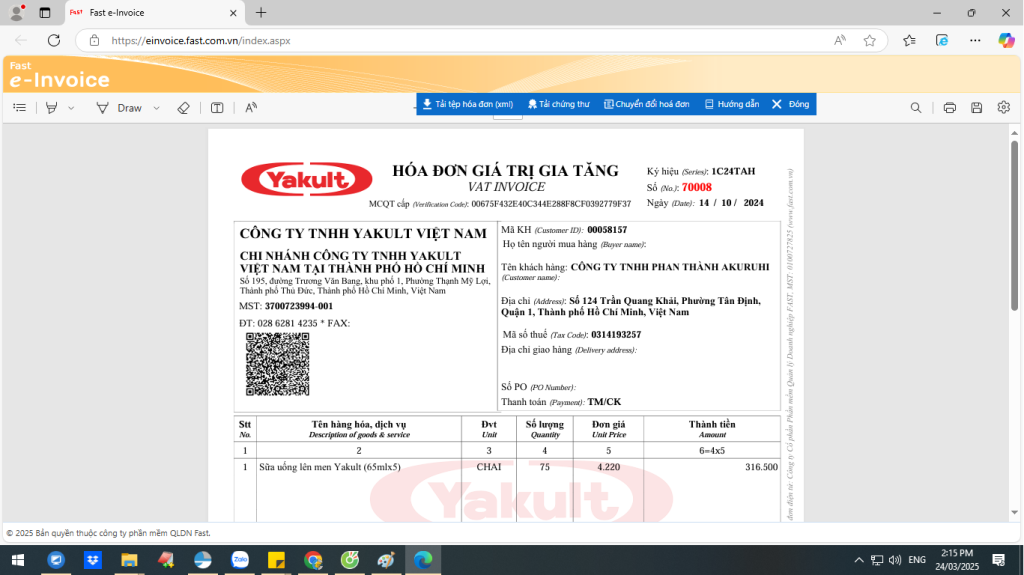
Task: Select the Fast e-Invoice tab
Action: point(153,12)
